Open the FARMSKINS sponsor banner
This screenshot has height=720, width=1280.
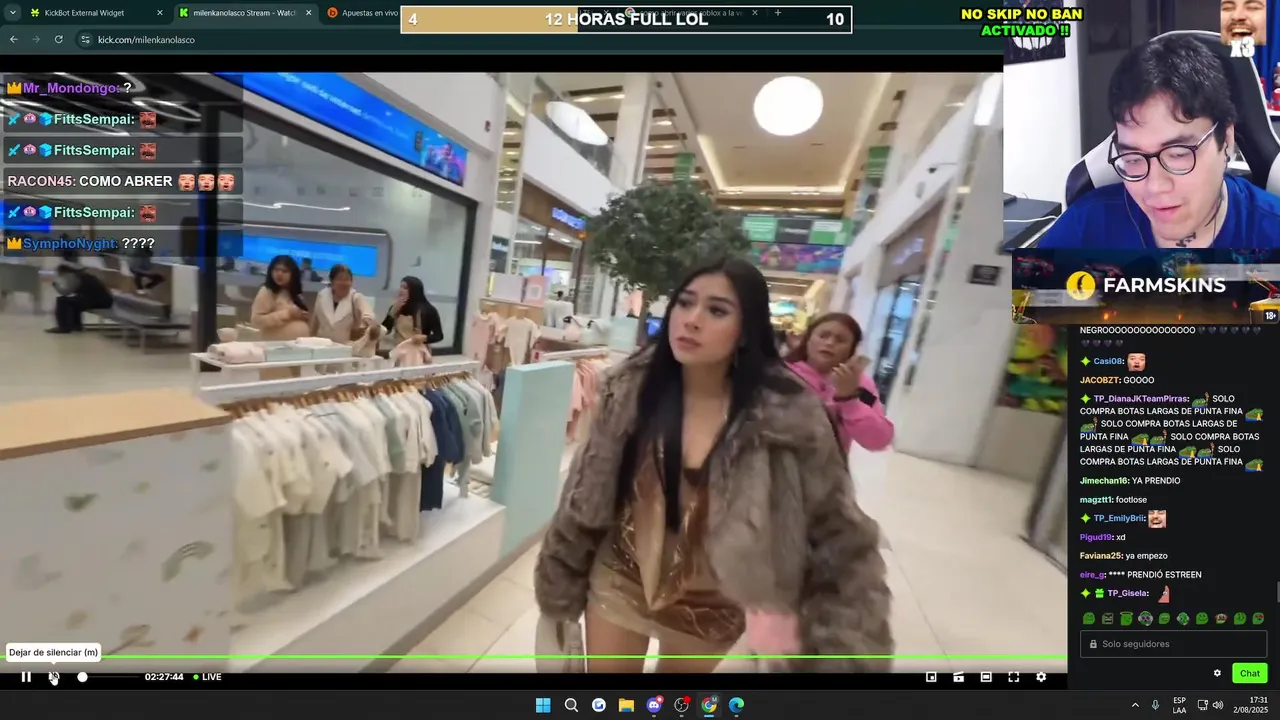(x=1146, y=286)
